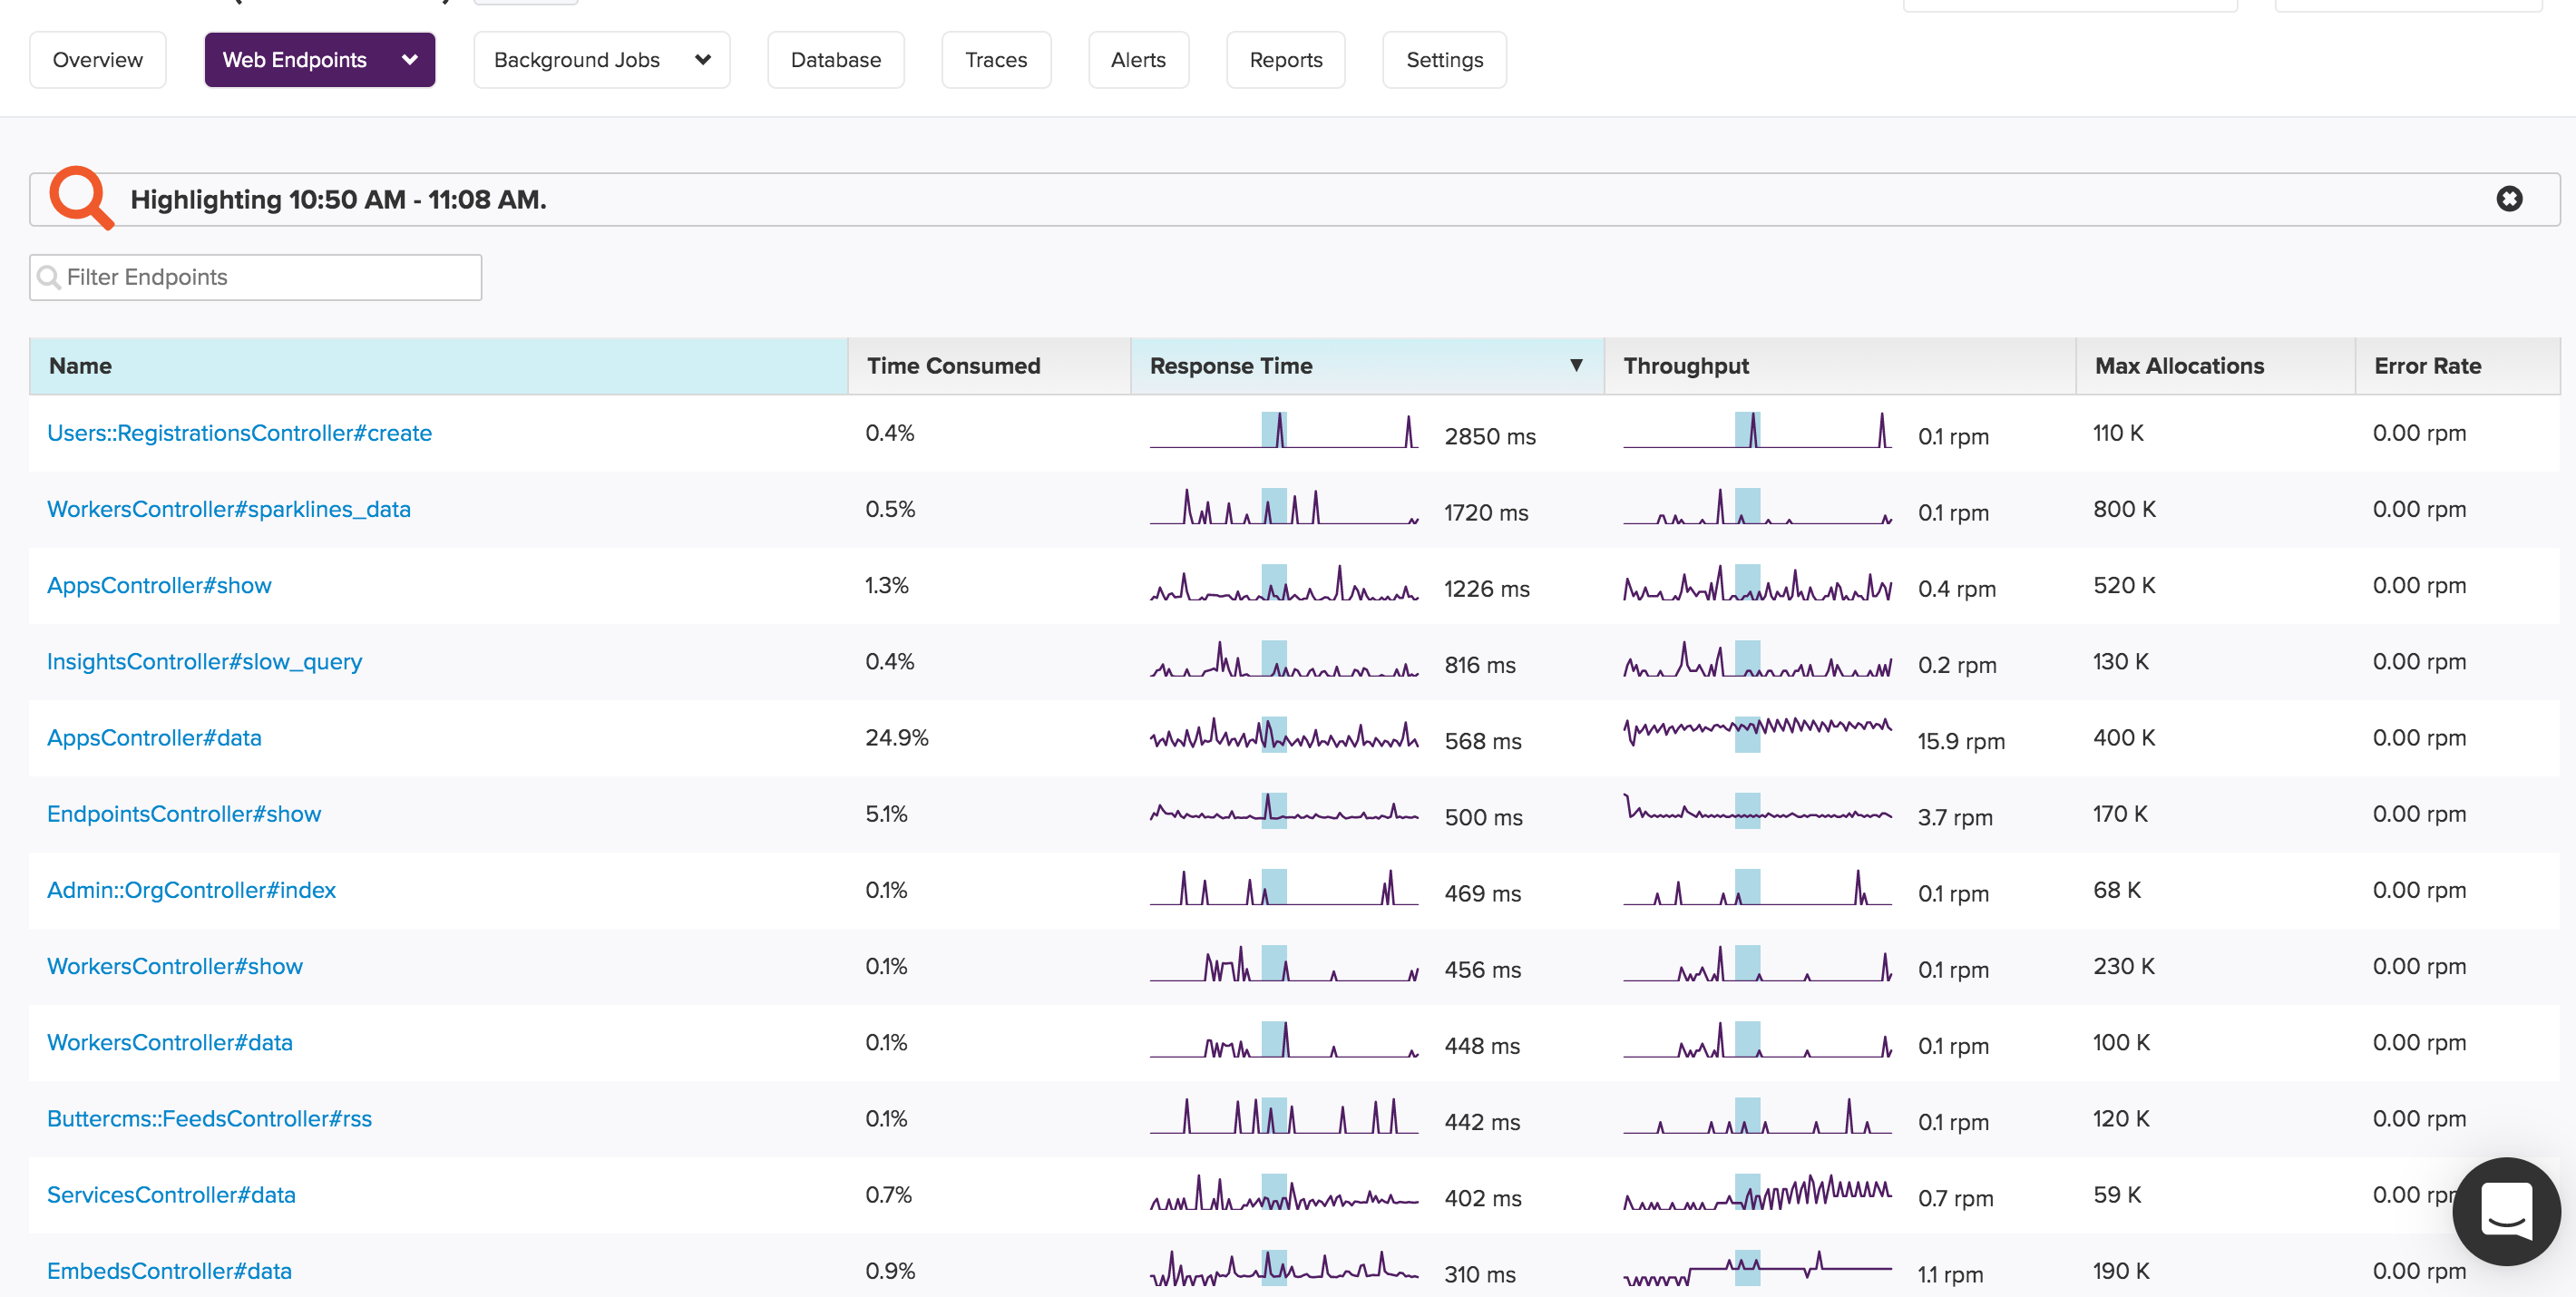Dismiss the highlighting time range banner
Viewport: 2576px width, 1297px height.
pyautogui.click(x=2509, y=199)
